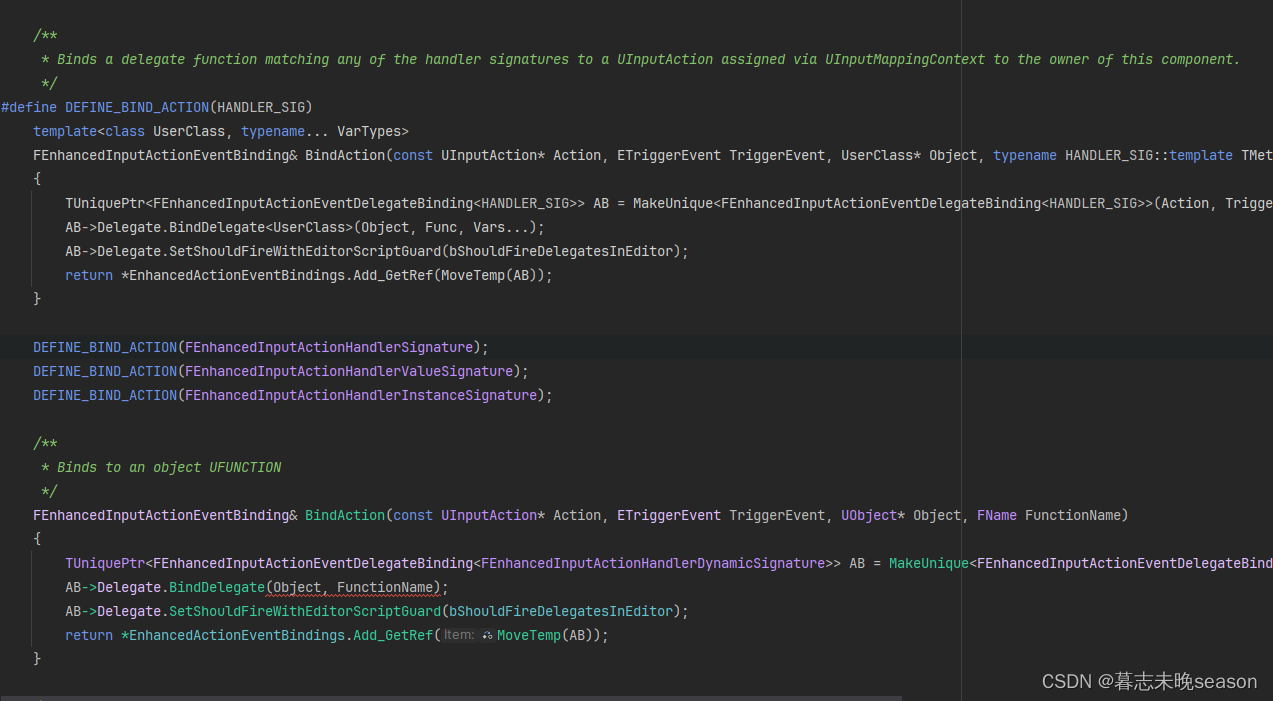Click TUniquePtr on the HandlerDynamicSignature line
This screenshot has height=701, width=1273.
click(x=105, y=563)
